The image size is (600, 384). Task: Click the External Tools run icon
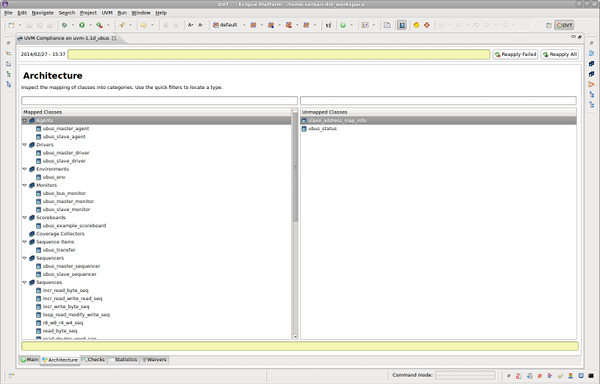click(99, 25)
